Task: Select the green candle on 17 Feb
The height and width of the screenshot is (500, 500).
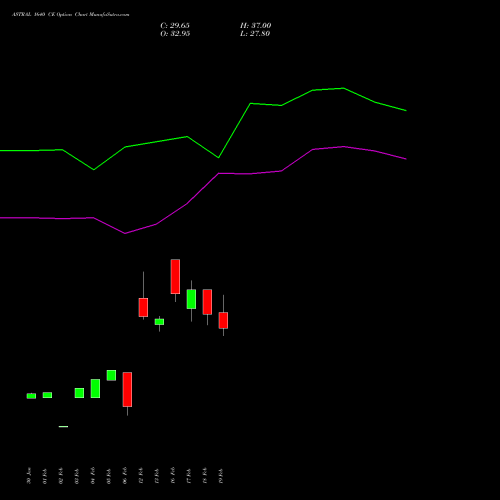Action: click(191, 299)
